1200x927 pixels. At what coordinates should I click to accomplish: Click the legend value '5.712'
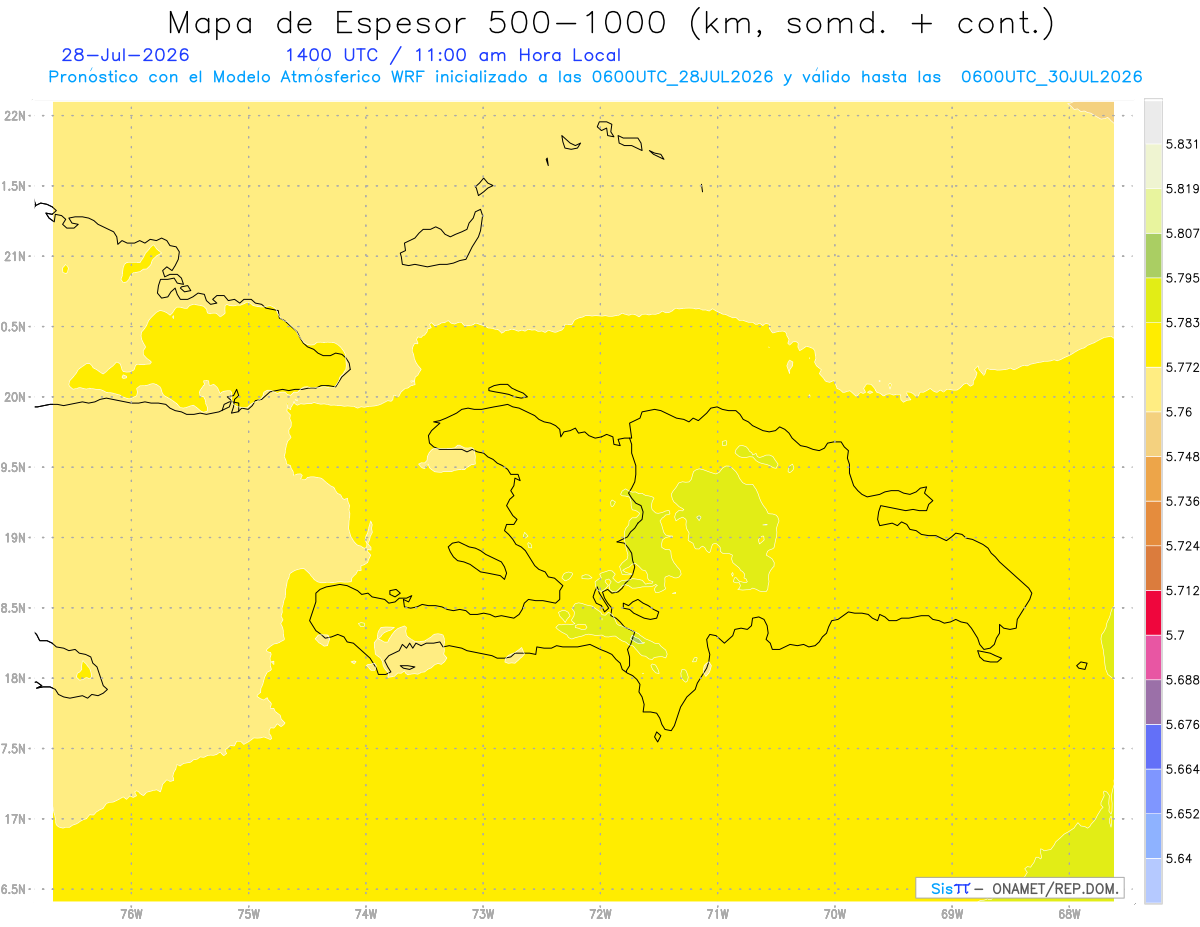tap(1183, 590)
